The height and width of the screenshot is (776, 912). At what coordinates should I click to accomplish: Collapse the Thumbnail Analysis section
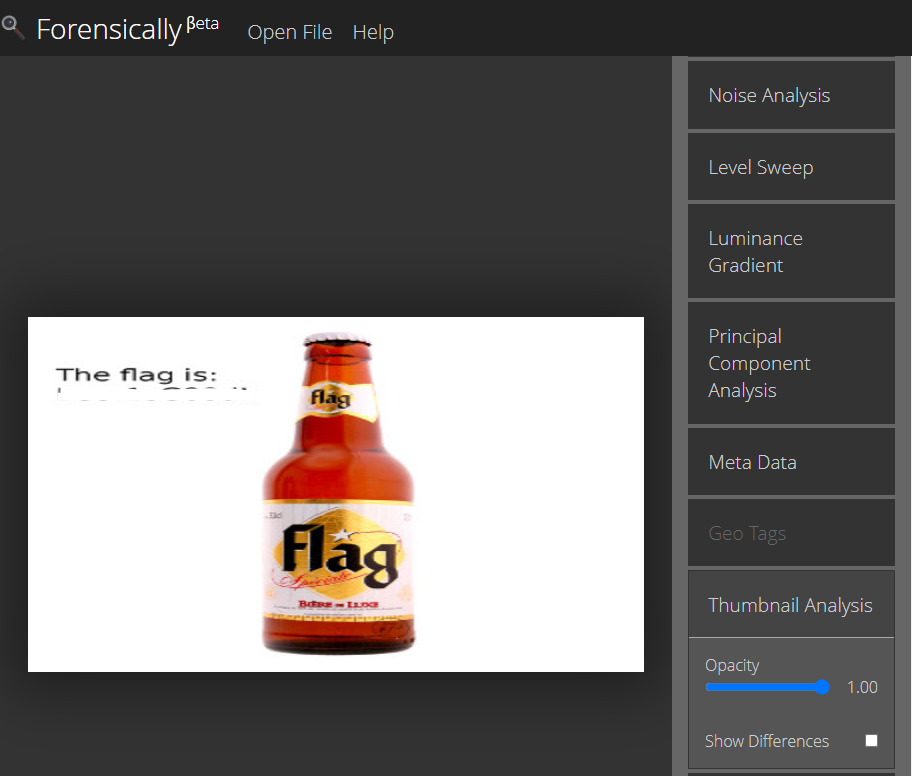pos(791,604)
